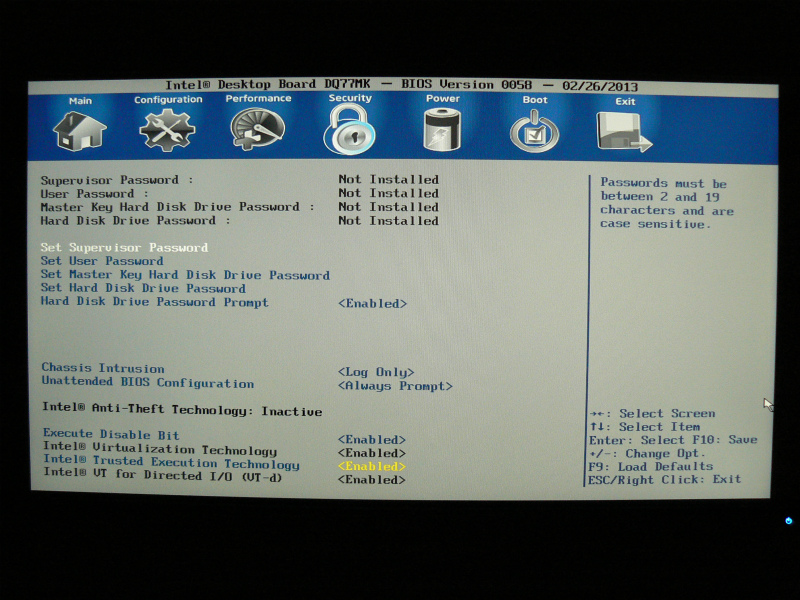Click the Enter: Select hint
This screenshot has height=600, width=800.
(636, 440)
